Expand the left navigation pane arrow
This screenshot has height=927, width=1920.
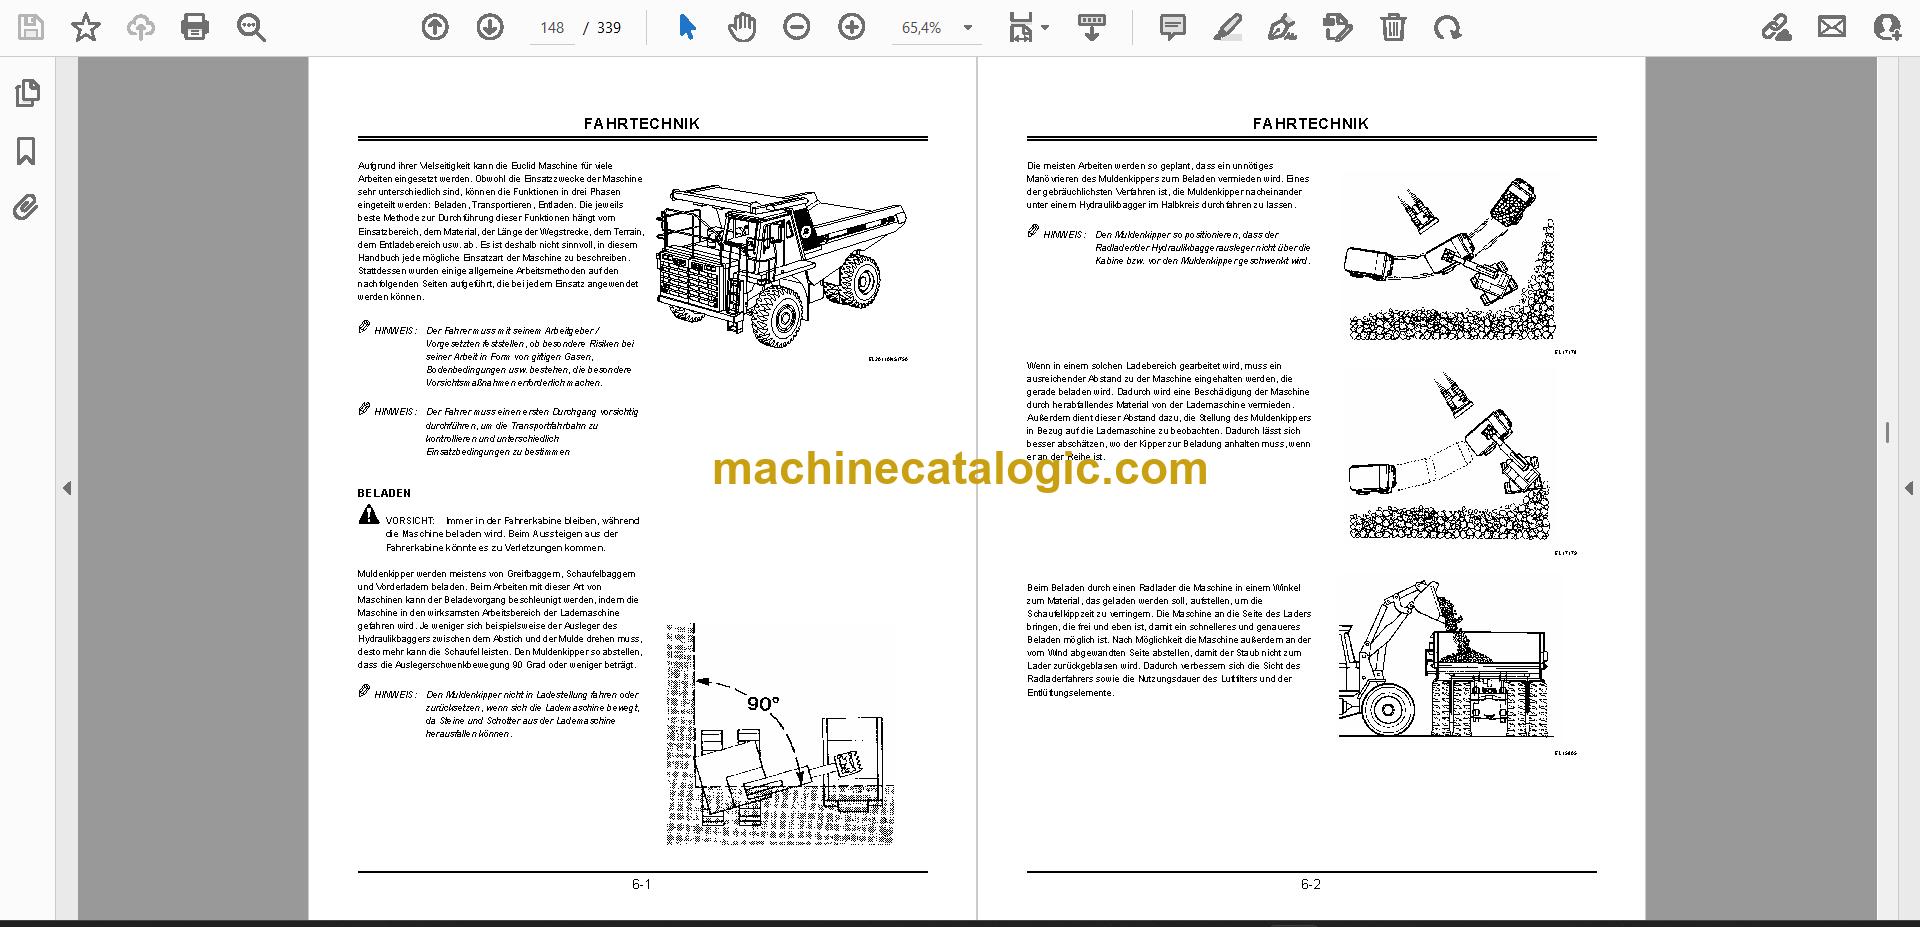67,488
